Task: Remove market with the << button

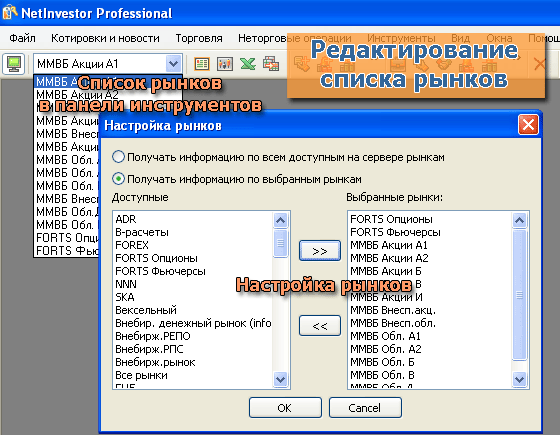Action: (320, 326)
